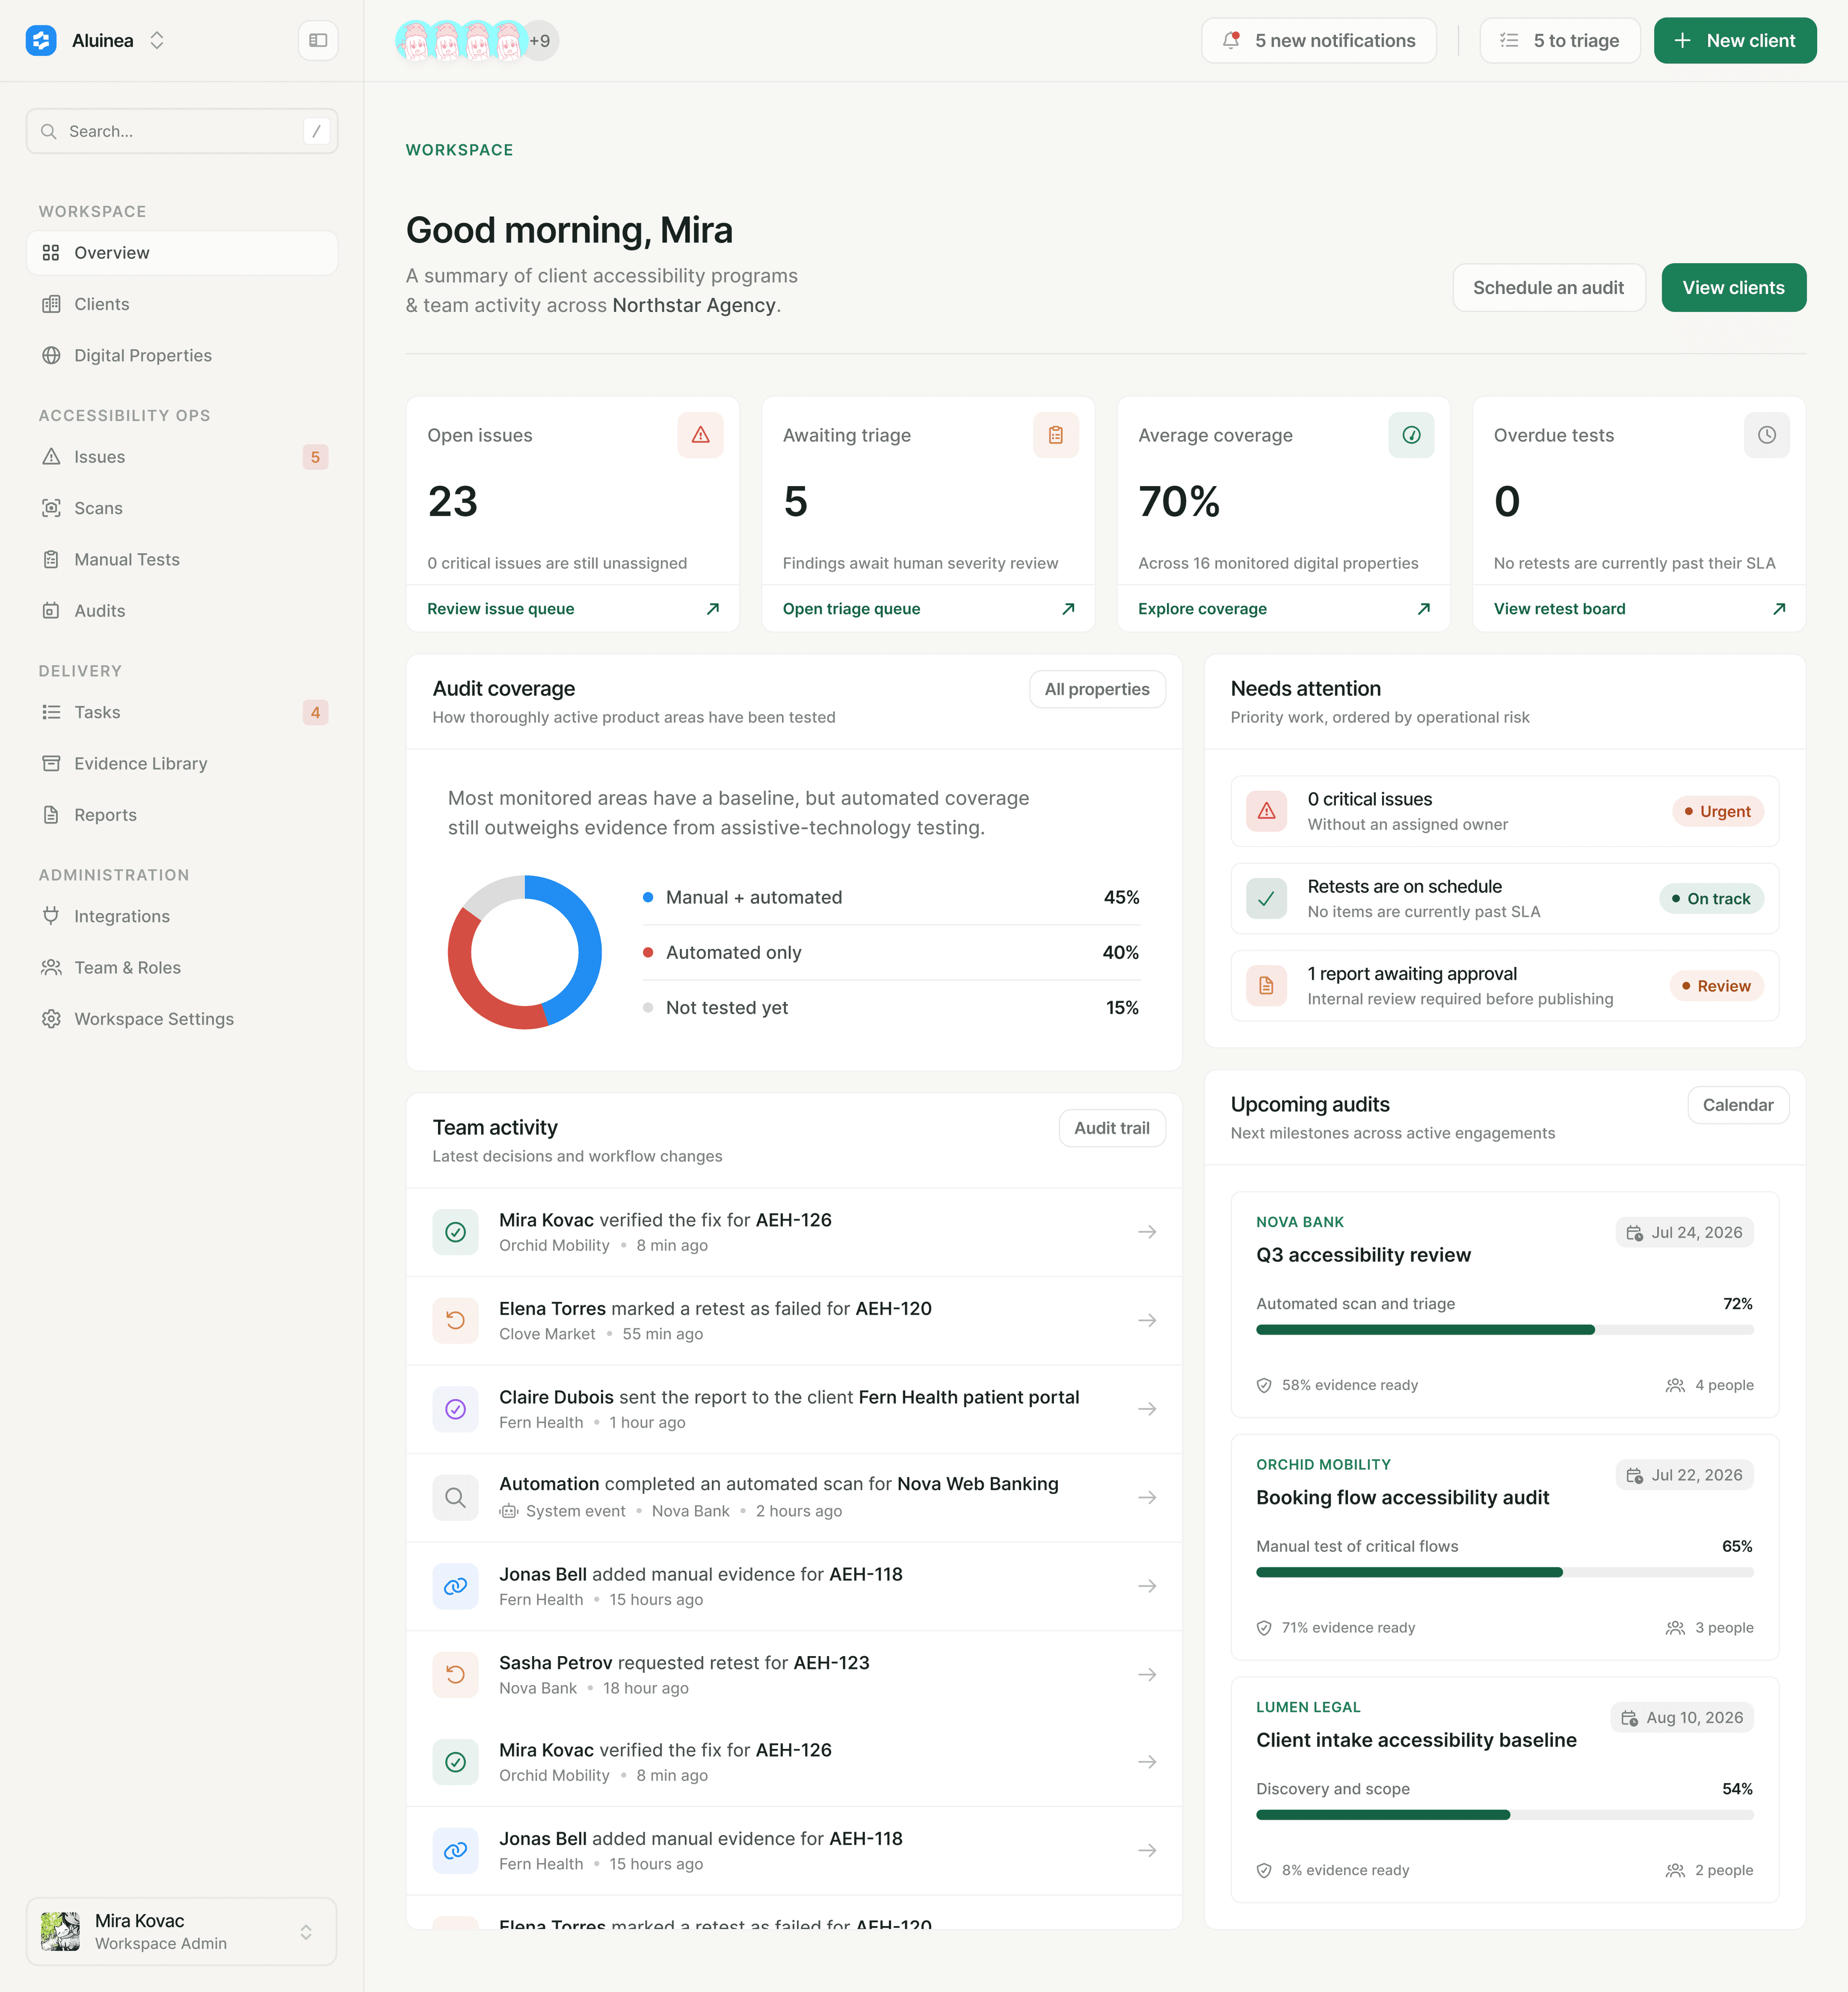
Task: Click the New client button
Action: pos(1735,41)
